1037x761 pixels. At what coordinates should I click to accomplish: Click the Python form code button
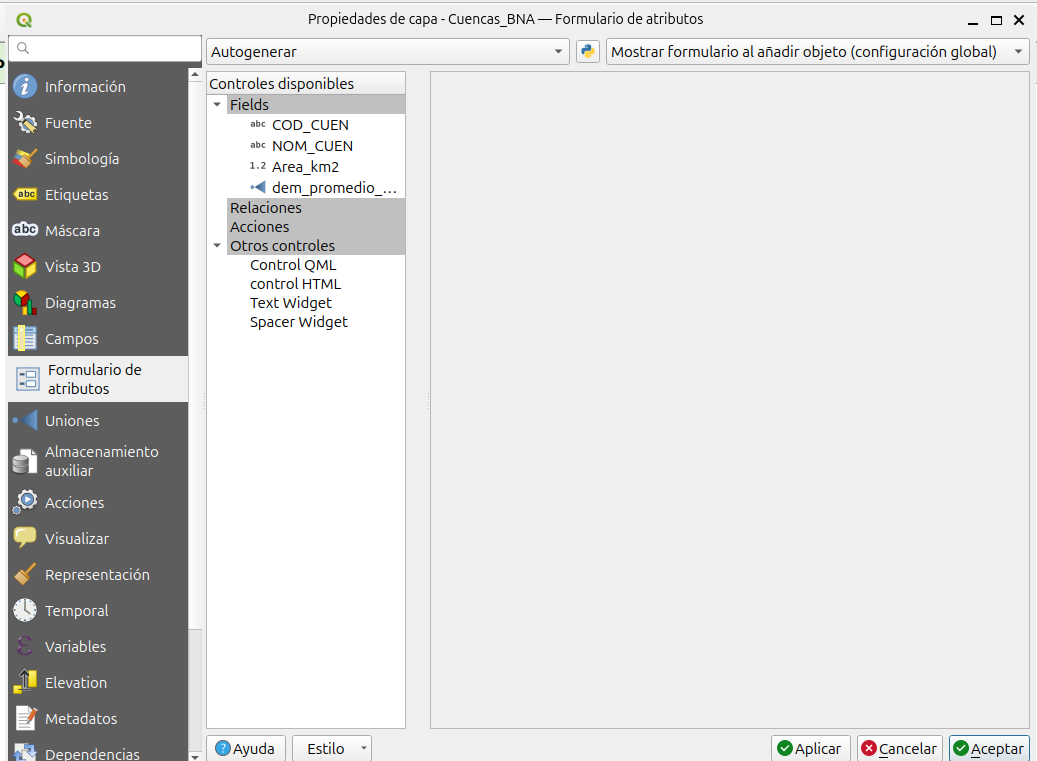588,52
